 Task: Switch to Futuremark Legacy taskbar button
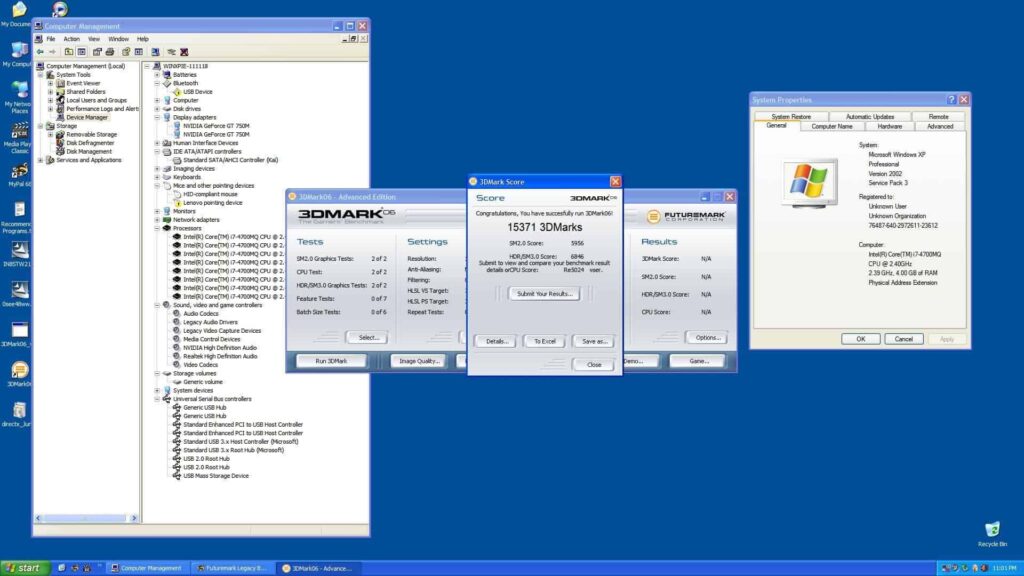tap(232, 568)
